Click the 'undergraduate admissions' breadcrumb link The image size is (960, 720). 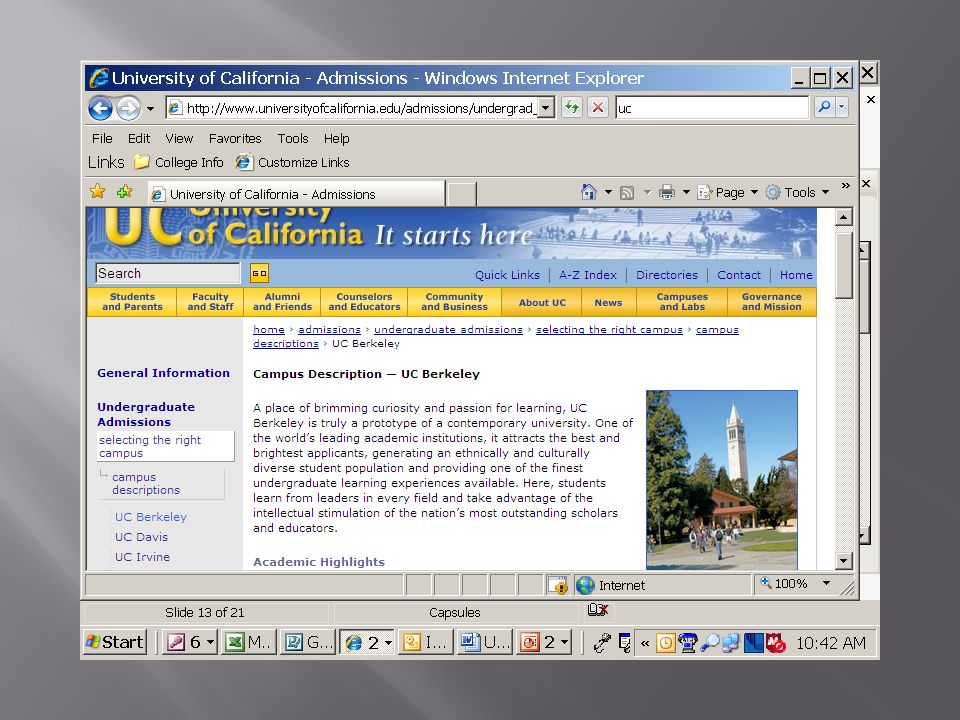[448, 329]
